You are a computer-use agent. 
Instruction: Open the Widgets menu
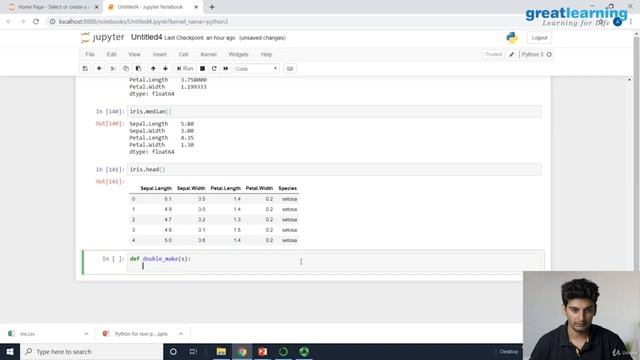[x=238, y=54]
